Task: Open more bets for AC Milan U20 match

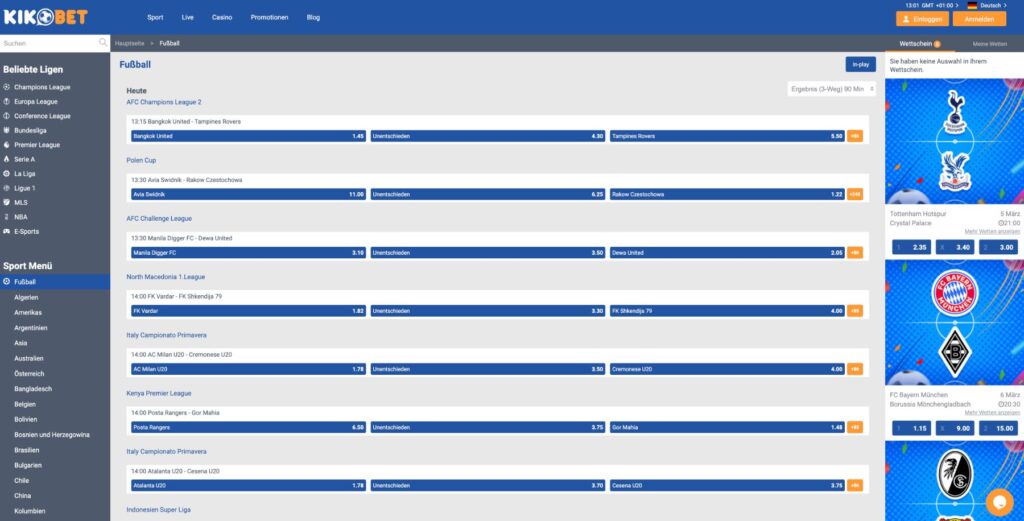Action: point(855,369)
